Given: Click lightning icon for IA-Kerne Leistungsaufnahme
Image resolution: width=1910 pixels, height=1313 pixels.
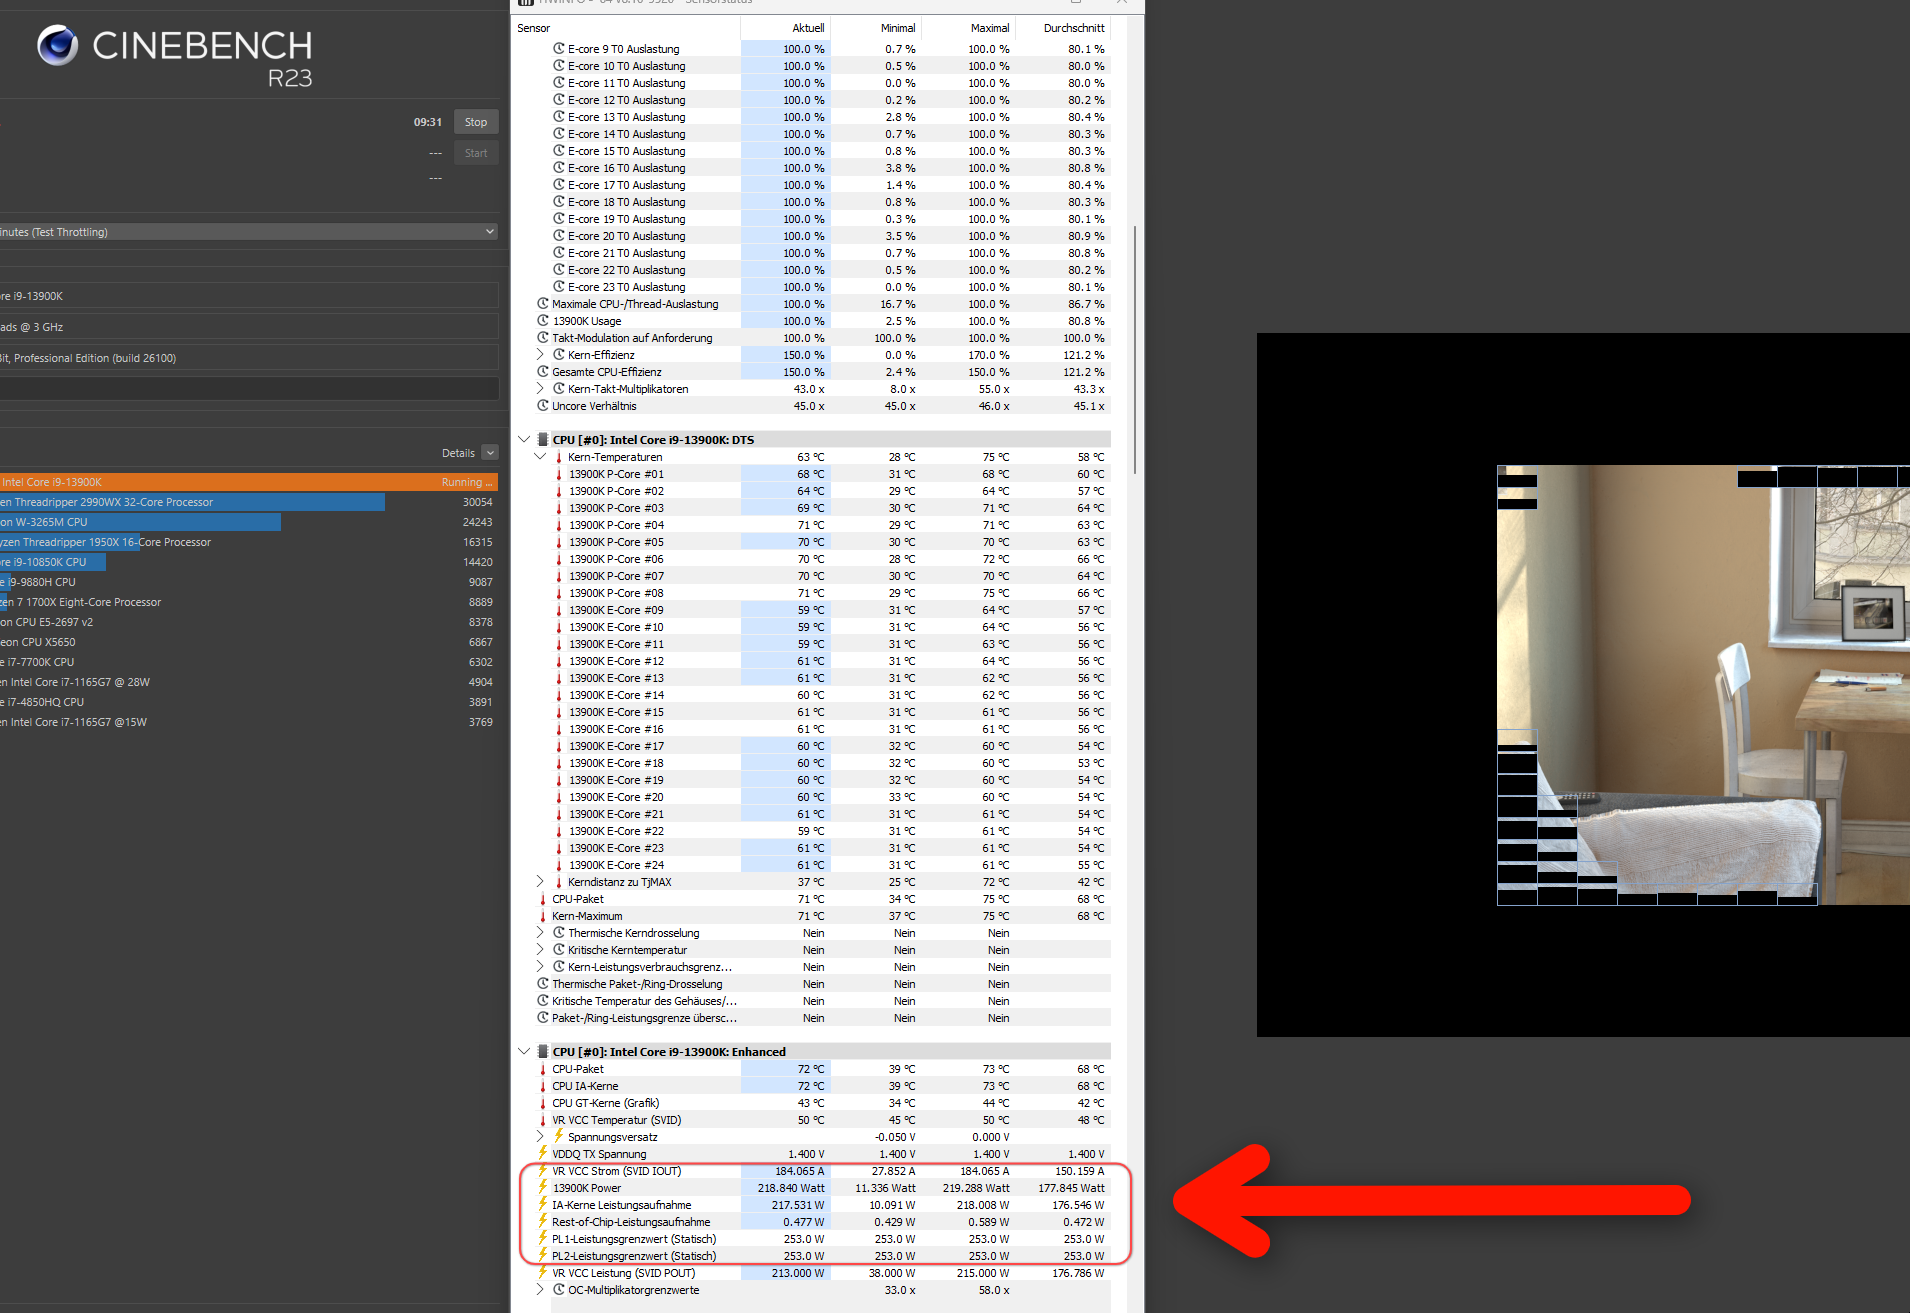Looking at the screenshot, I should (x=543, y=1204).
